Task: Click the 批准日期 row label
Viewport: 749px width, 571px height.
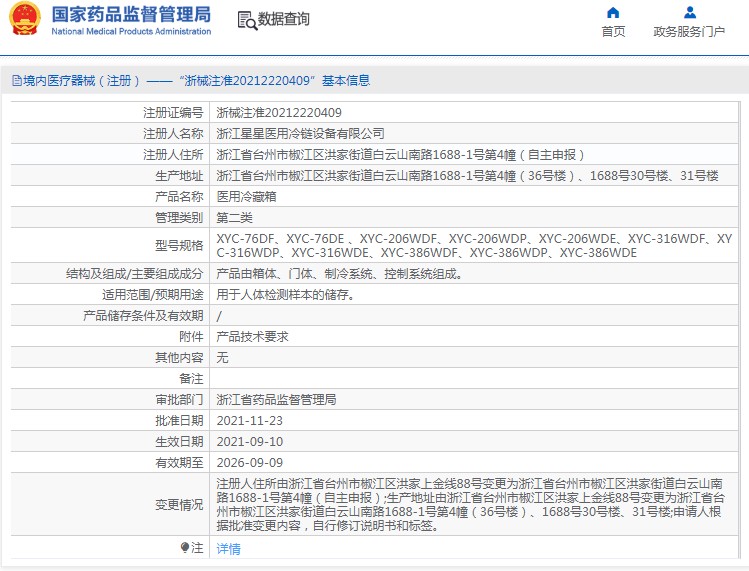Action: pyautogui.click(x=179, y=421)
